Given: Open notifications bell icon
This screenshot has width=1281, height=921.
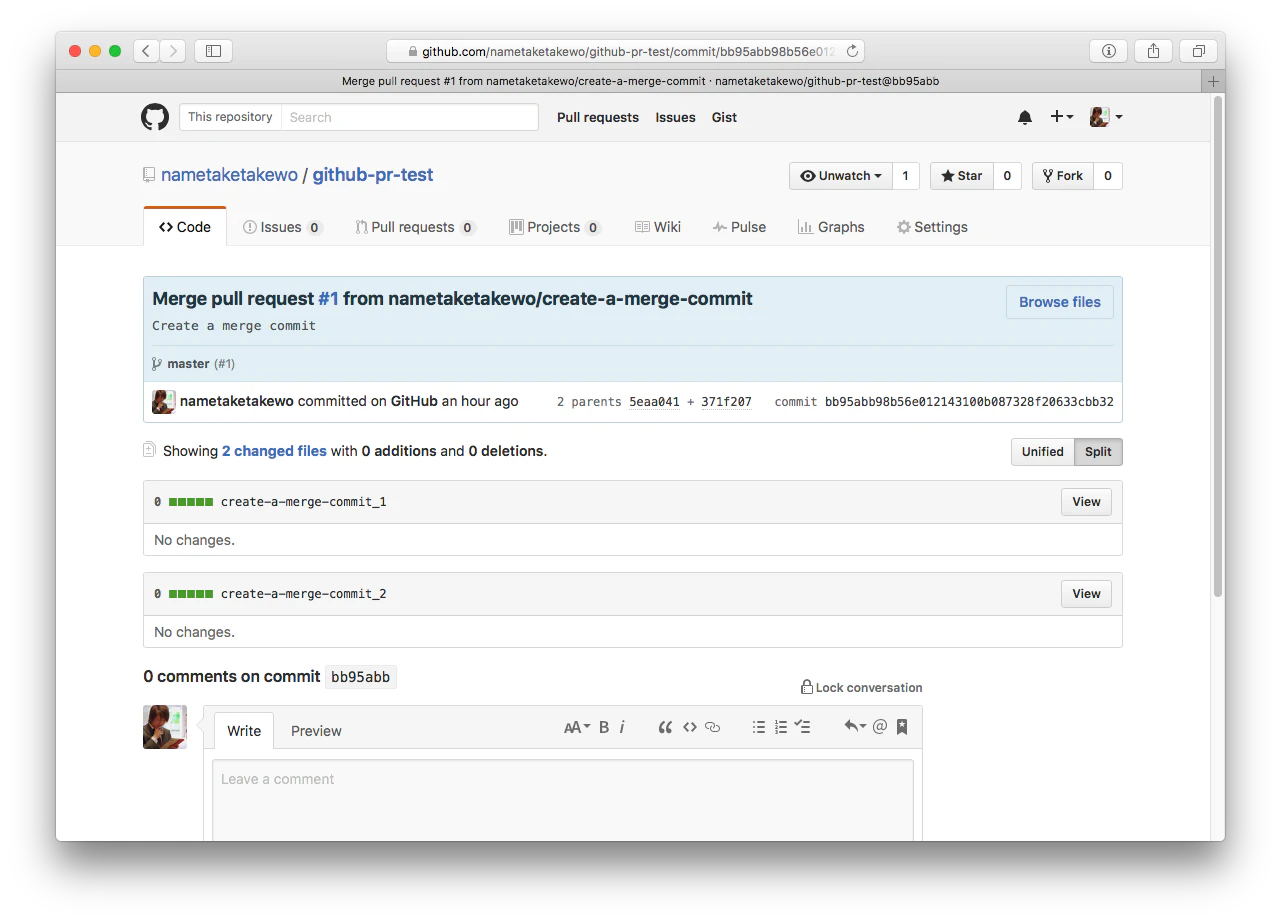Looking at the screenshot, I should pos(1025,117).
